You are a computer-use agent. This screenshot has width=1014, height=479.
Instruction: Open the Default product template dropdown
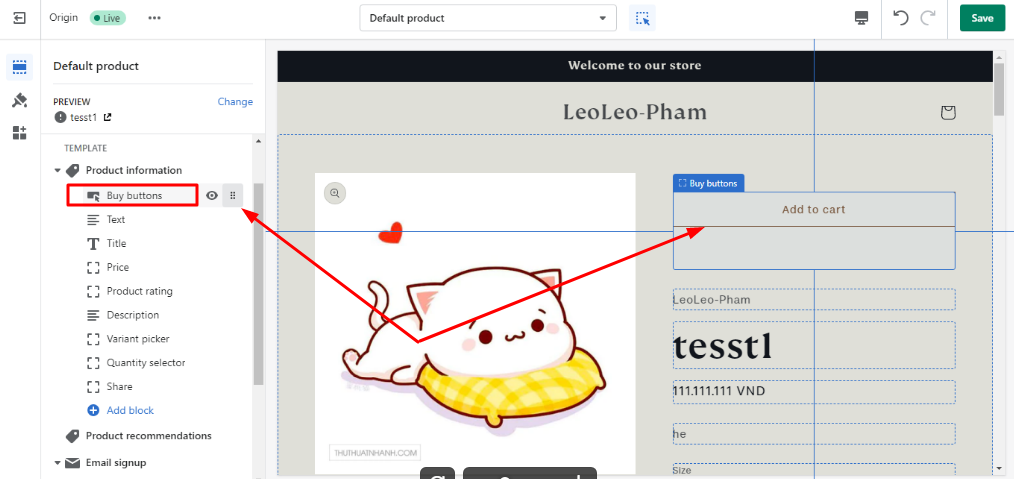(x=488, y=18)
